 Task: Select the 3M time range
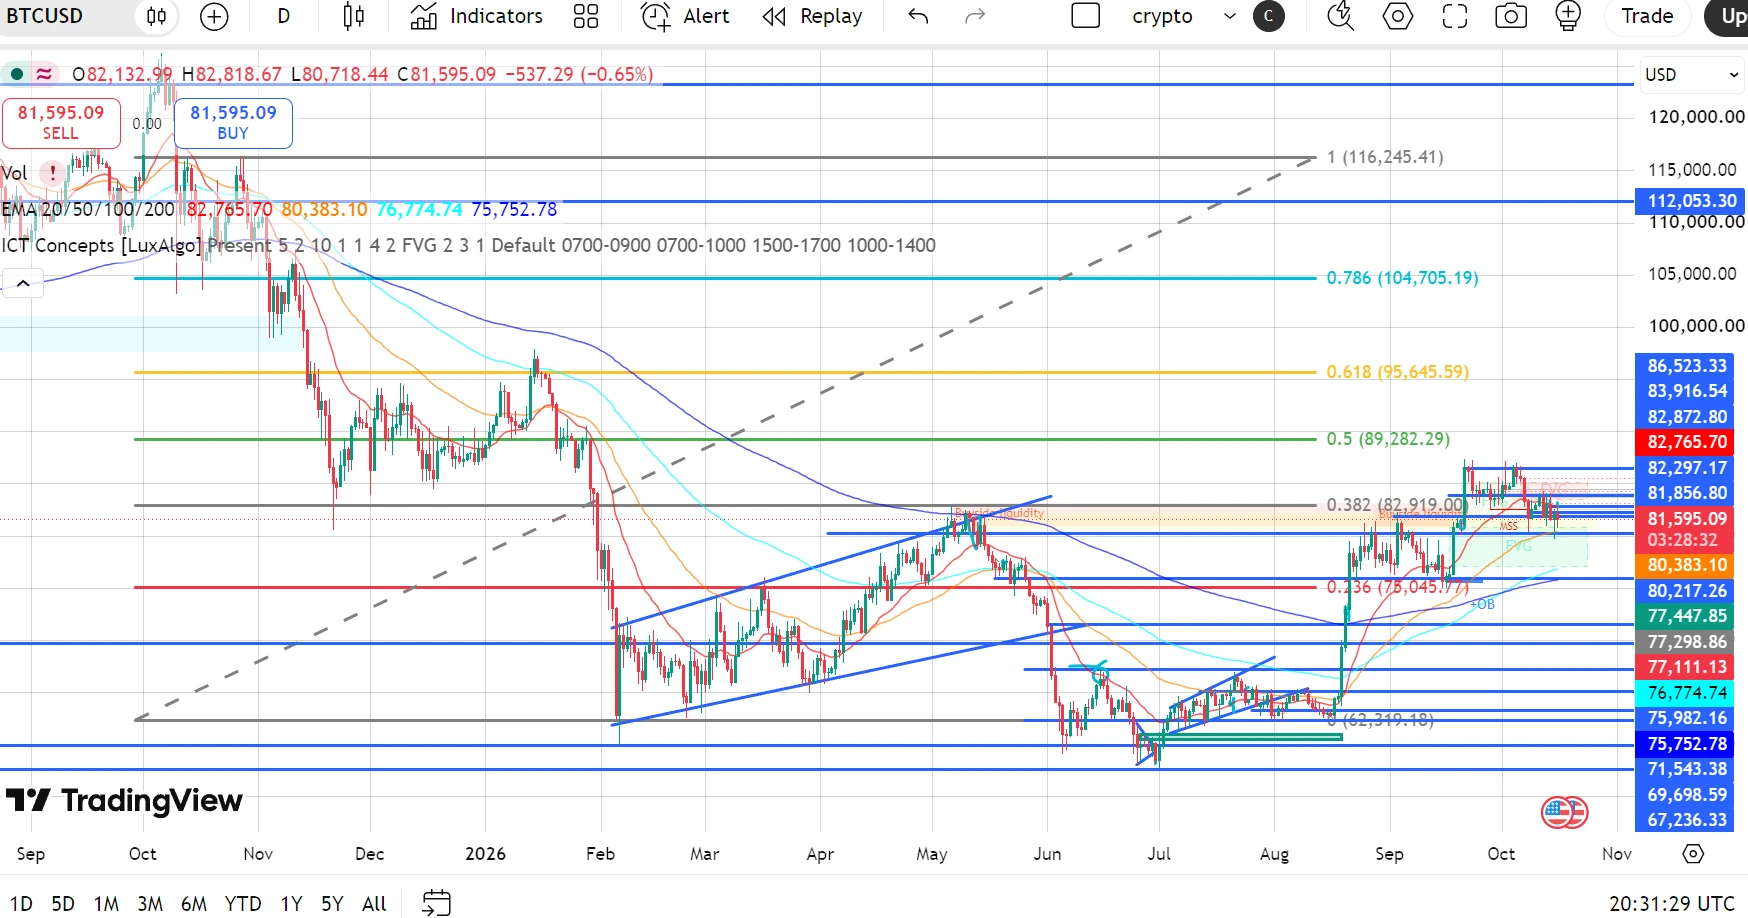click(x=150, y=904)
